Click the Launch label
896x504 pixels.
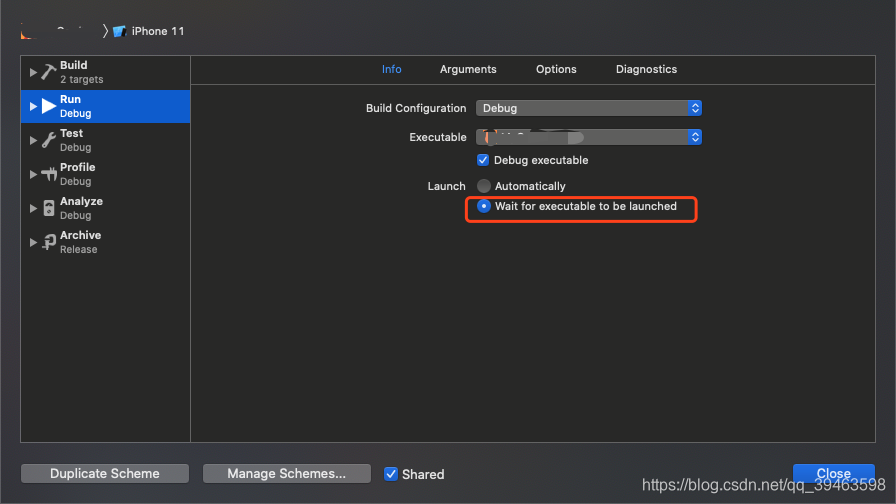click(446, 186)
